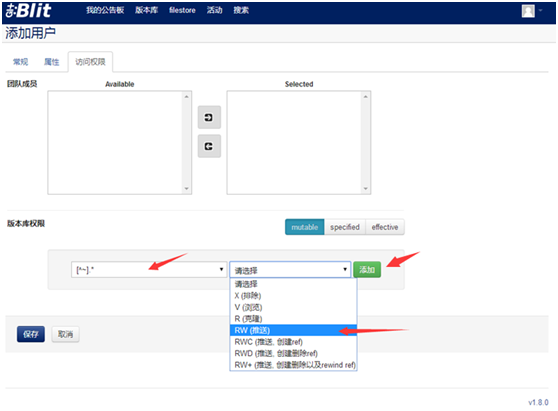Open 活动 in the navigation bar
Image resolution: width=558 pixels, height=411 pixels.
[x=215, y=10]
